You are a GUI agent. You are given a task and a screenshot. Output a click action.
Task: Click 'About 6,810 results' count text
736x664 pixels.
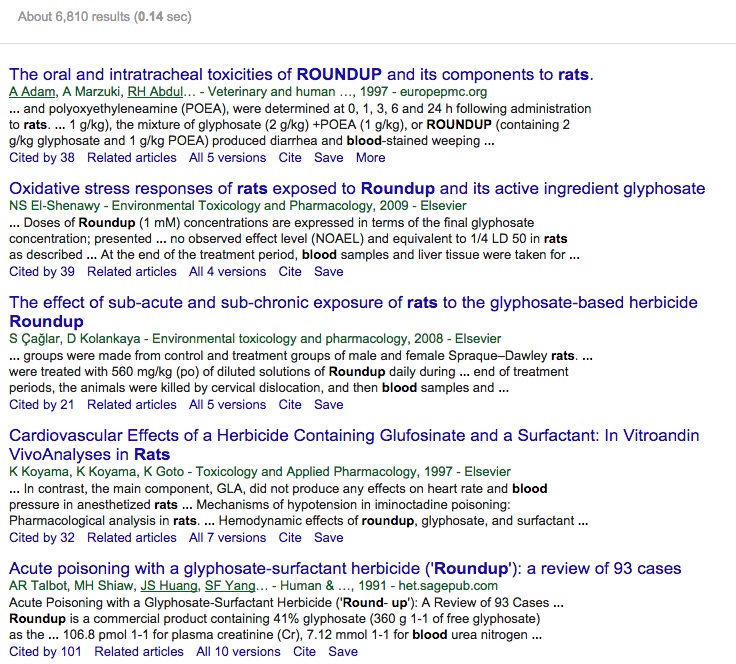(105, 16)
